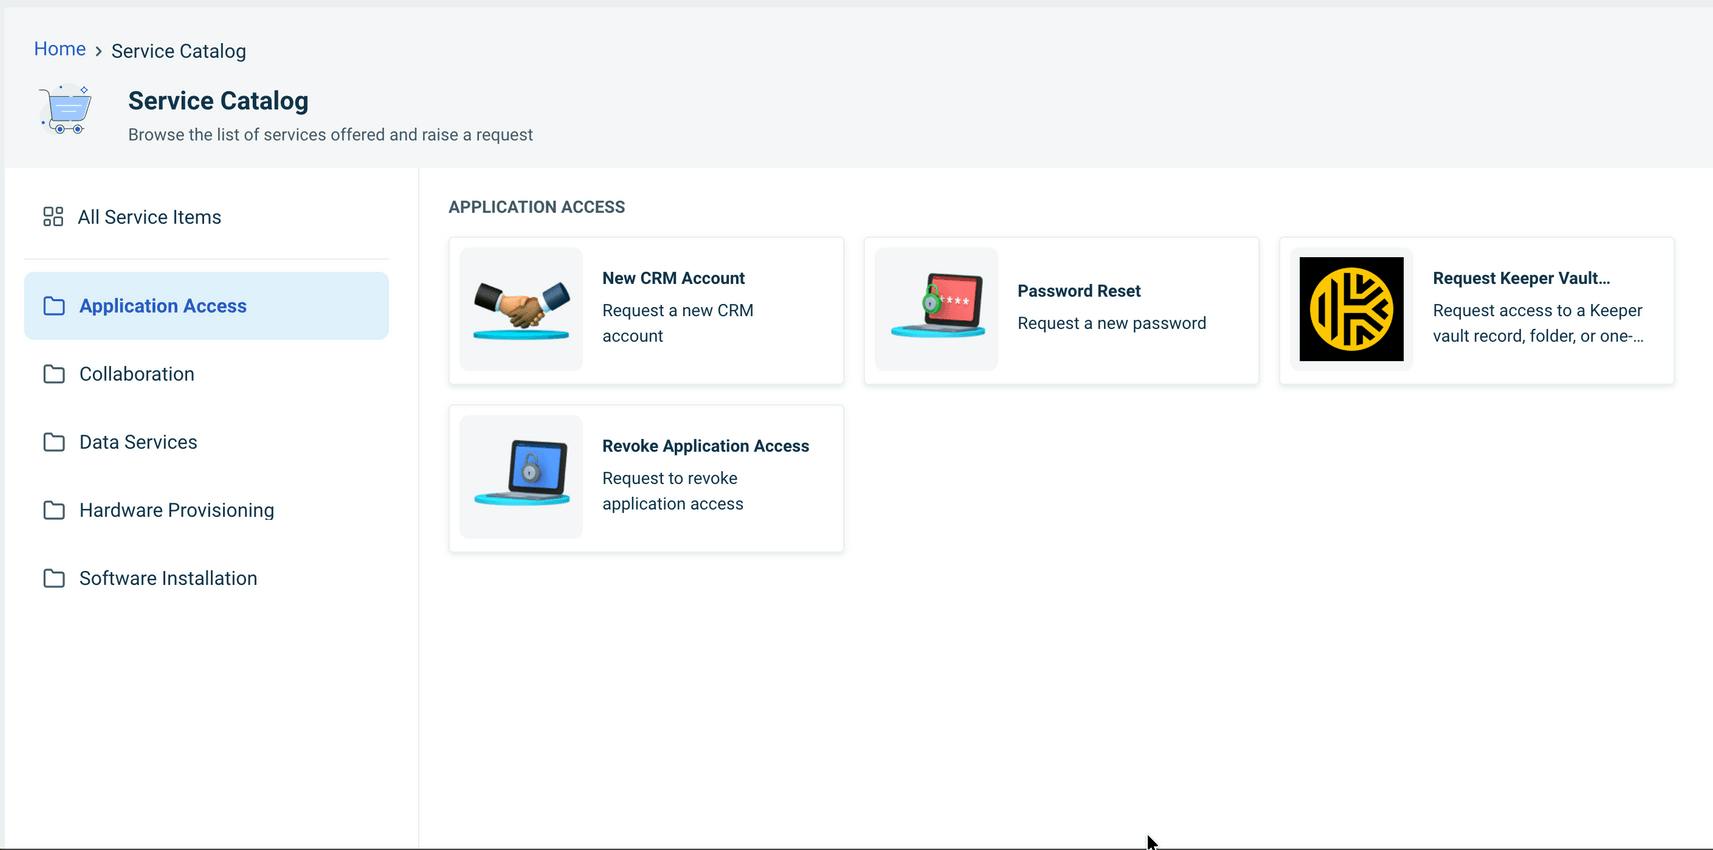This screenshot has height=850, width=1713.
Task: Click the 'APPLICATION ACCESS' section heading
Action: coord(536,207)
